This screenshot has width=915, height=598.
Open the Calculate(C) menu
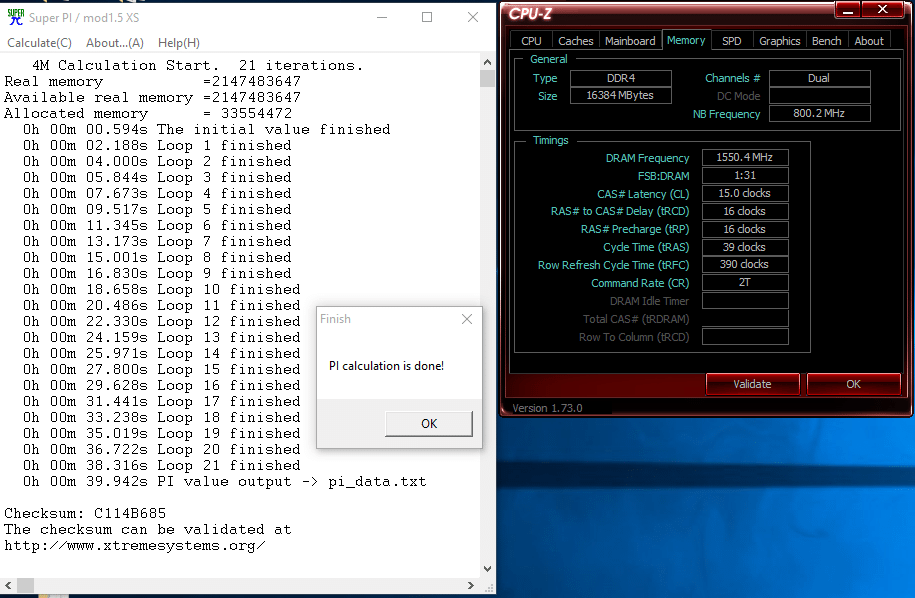pyautogui.click(x=39, y=43)
